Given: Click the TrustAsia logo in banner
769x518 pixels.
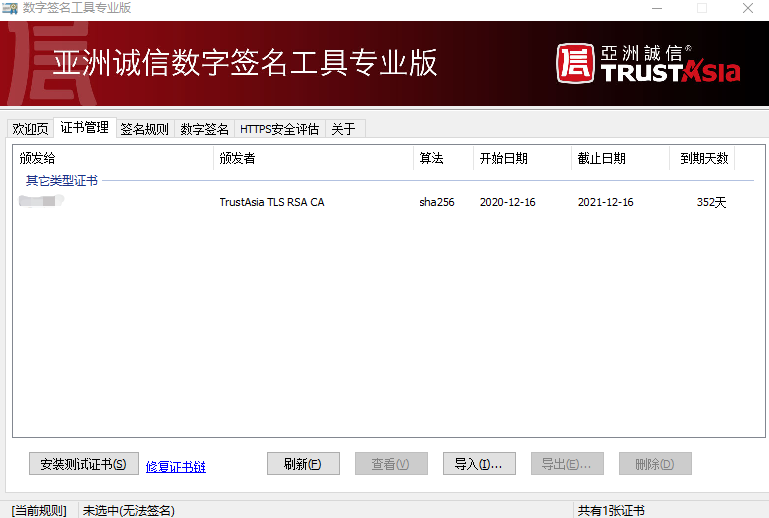Looking at the screenshot, I should pyautogui.click(x=648, y=64).
